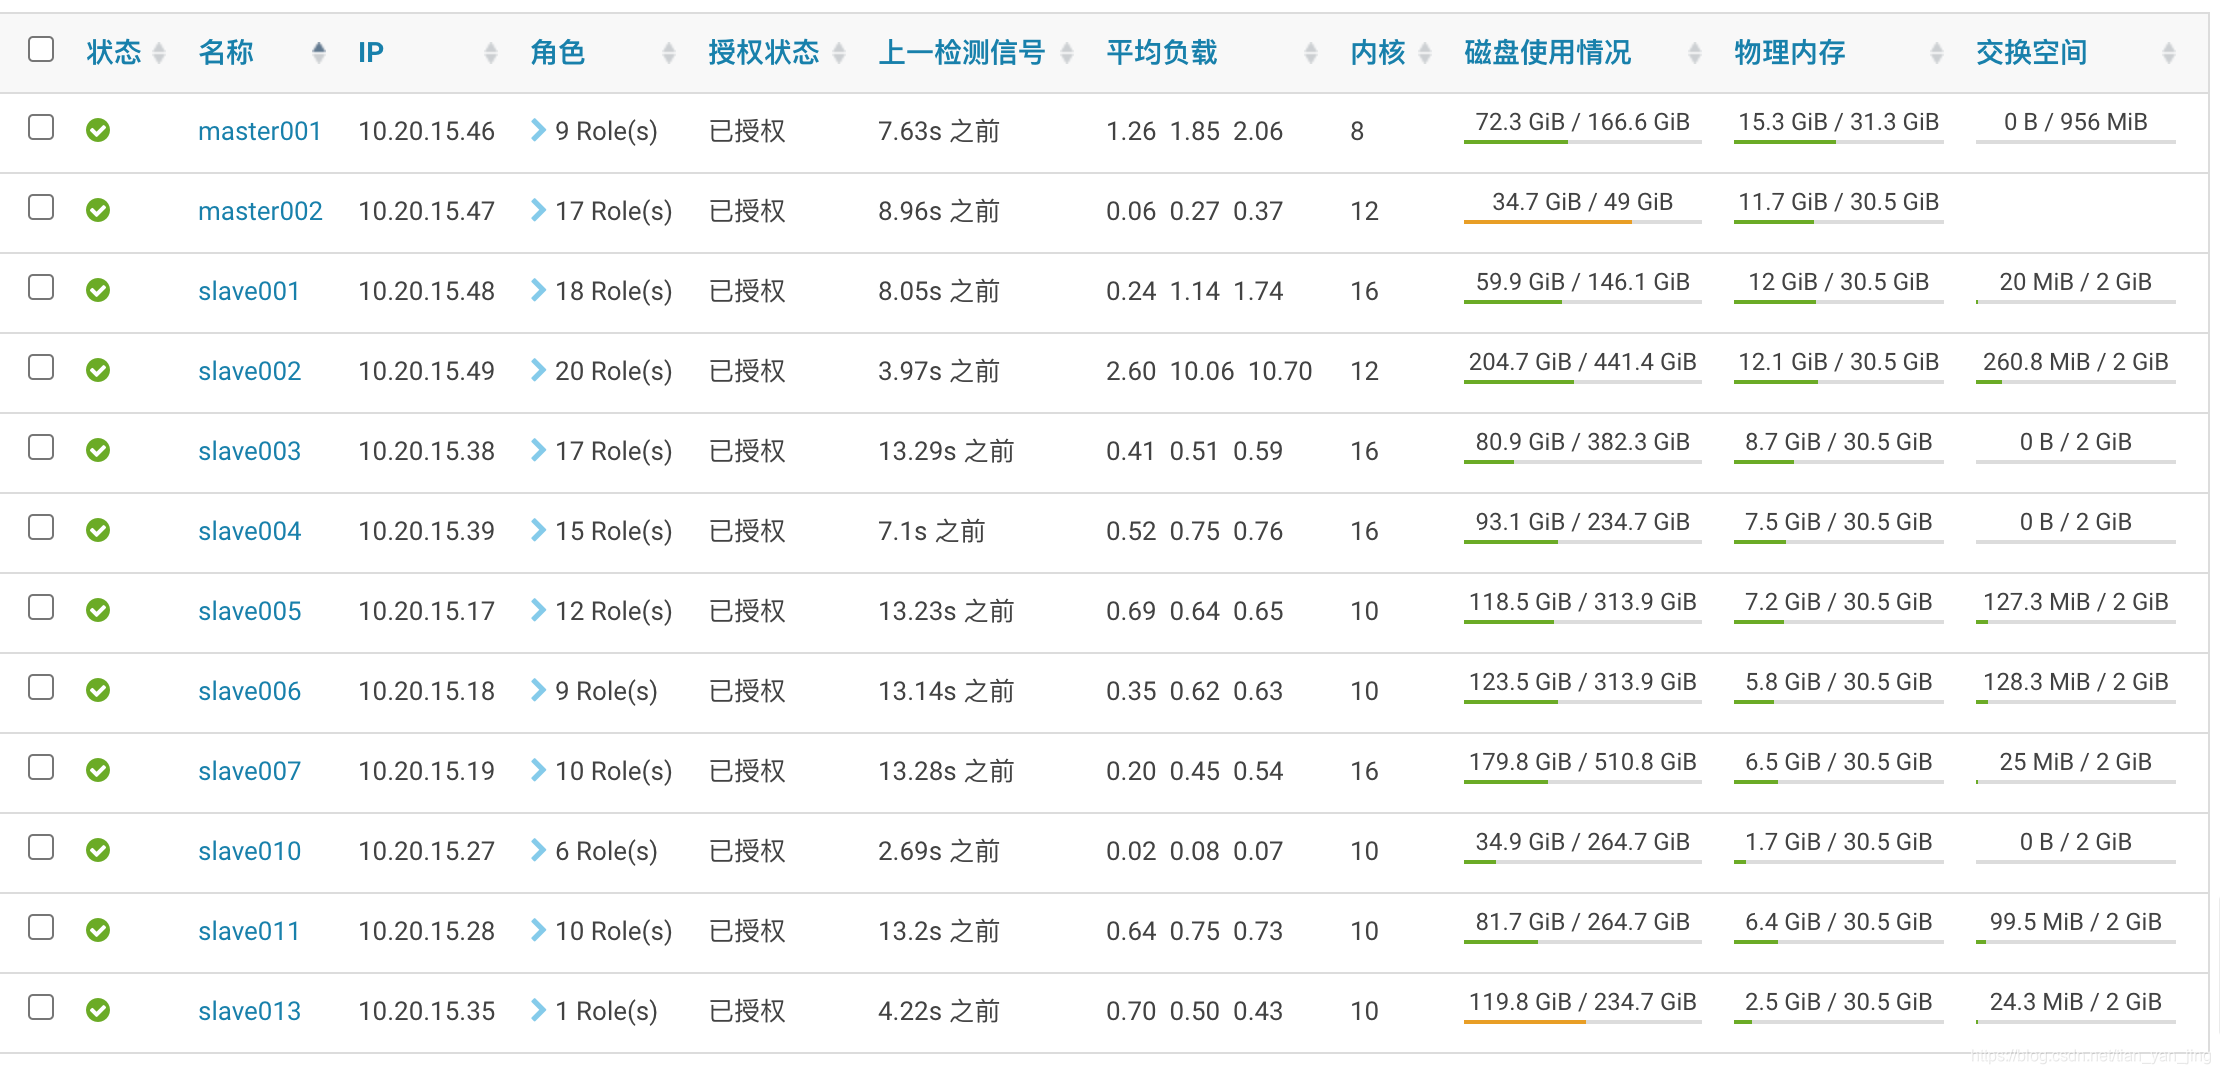This screenshot has height=1074, width=2220.
Task: Click the green status icon for master002
Action: click(98, 210)
